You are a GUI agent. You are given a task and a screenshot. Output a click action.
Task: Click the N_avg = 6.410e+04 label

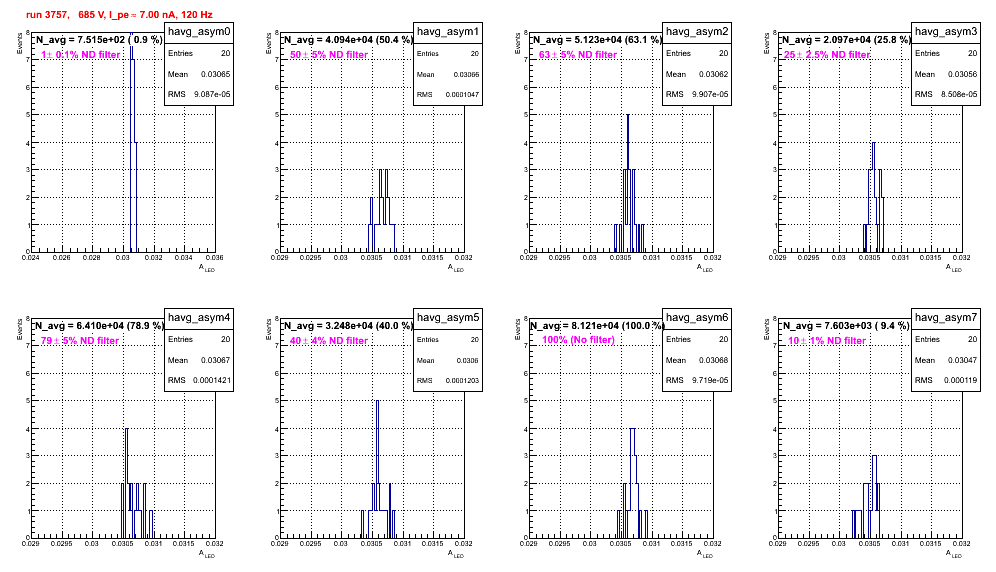(x=98, y=326)
